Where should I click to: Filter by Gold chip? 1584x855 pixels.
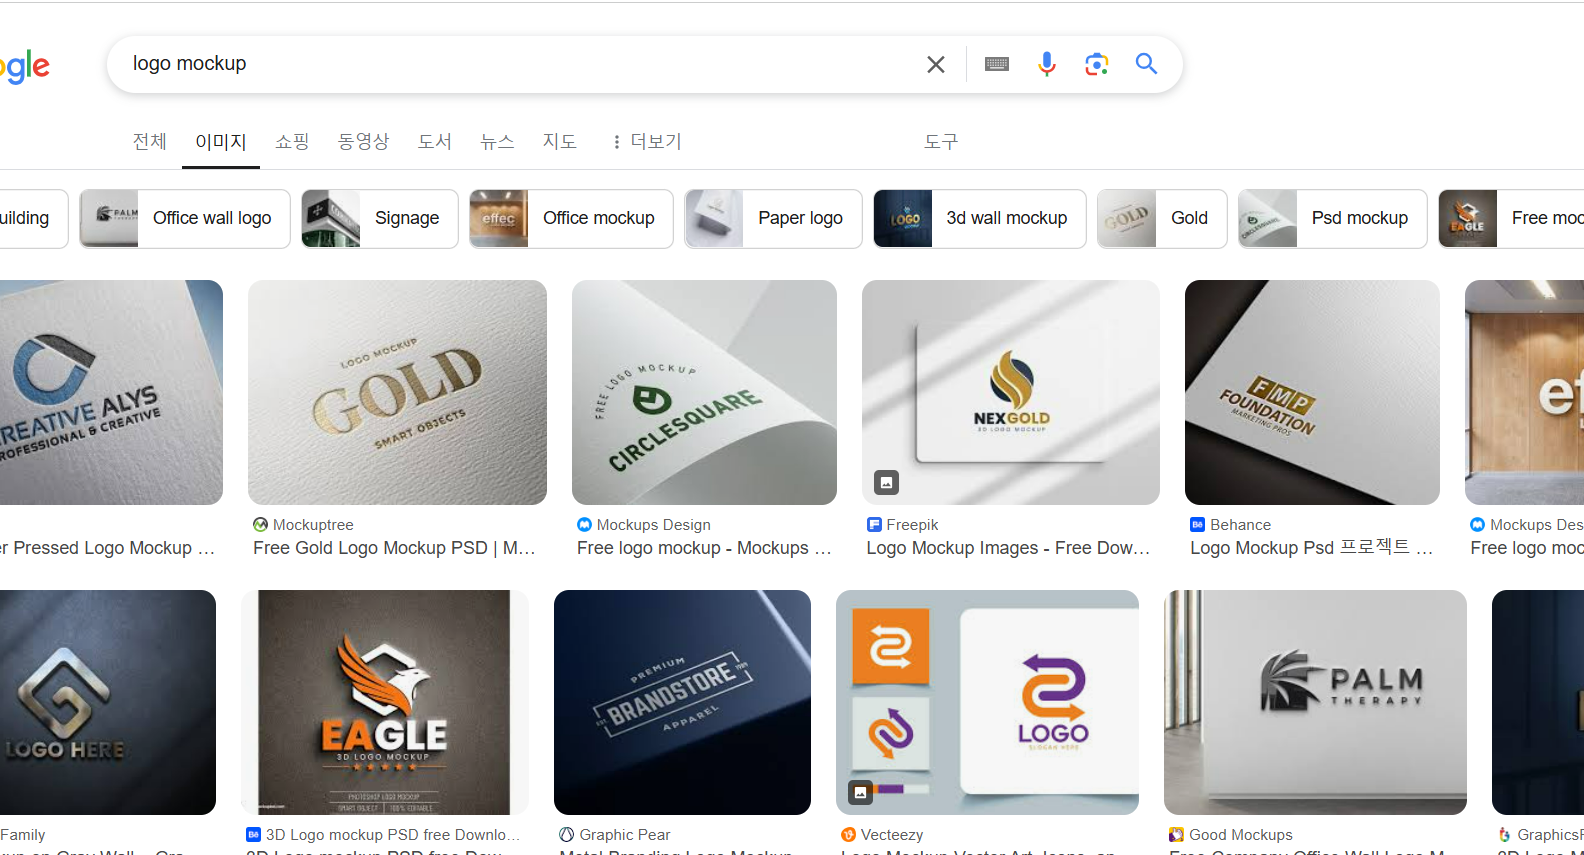click(1162, 218)
